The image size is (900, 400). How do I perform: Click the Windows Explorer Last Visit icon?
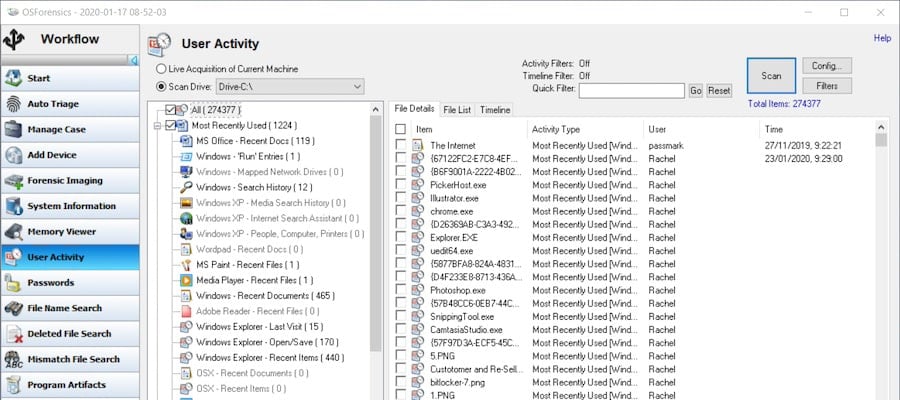pyautogui.click(x=186, y=327)
